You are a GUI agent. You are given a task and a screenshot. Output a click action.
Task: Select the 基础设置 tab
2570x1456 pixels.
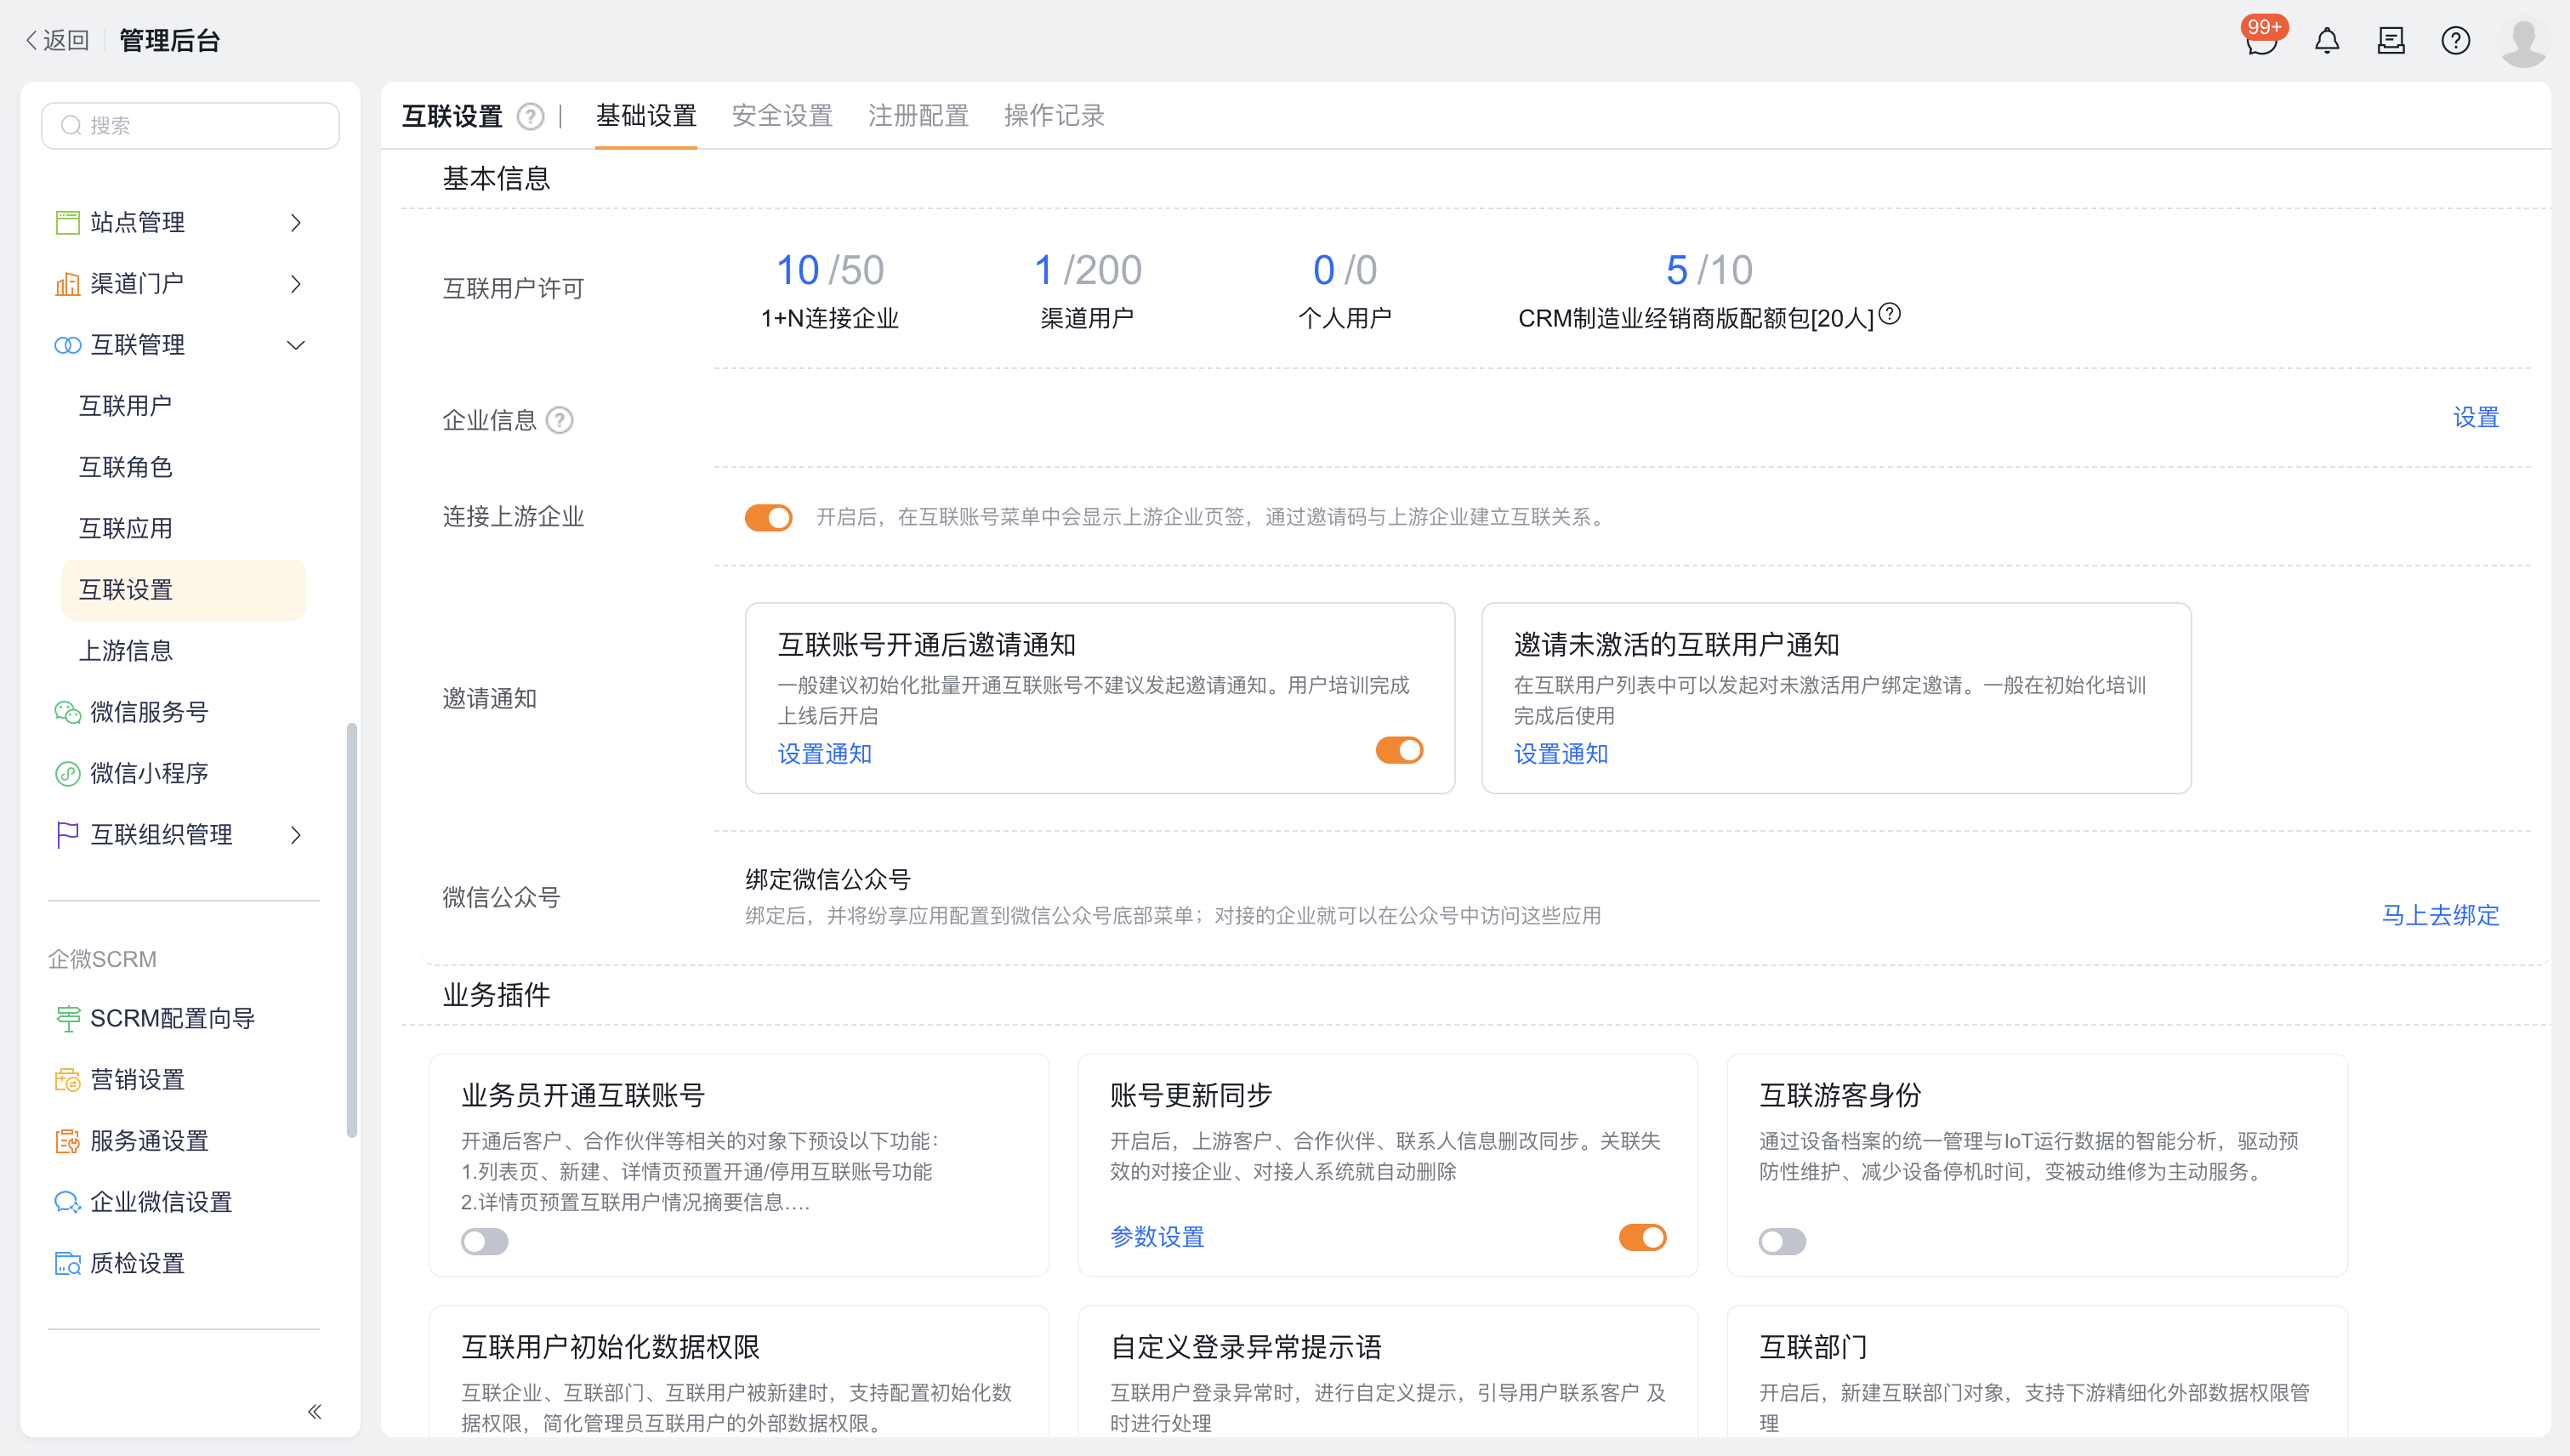pos(646,116)
